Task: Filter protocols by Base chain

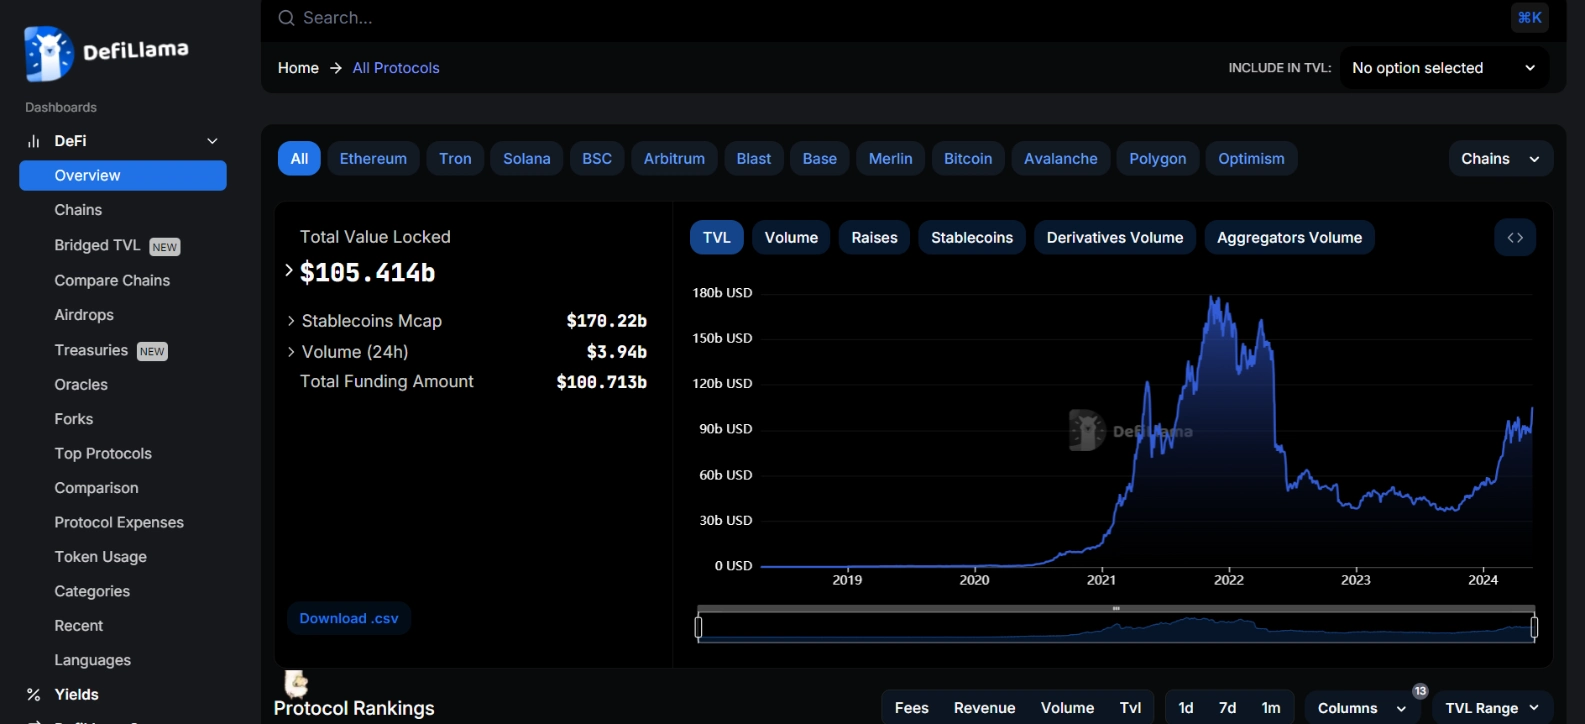Action: [x=820, y=159]
